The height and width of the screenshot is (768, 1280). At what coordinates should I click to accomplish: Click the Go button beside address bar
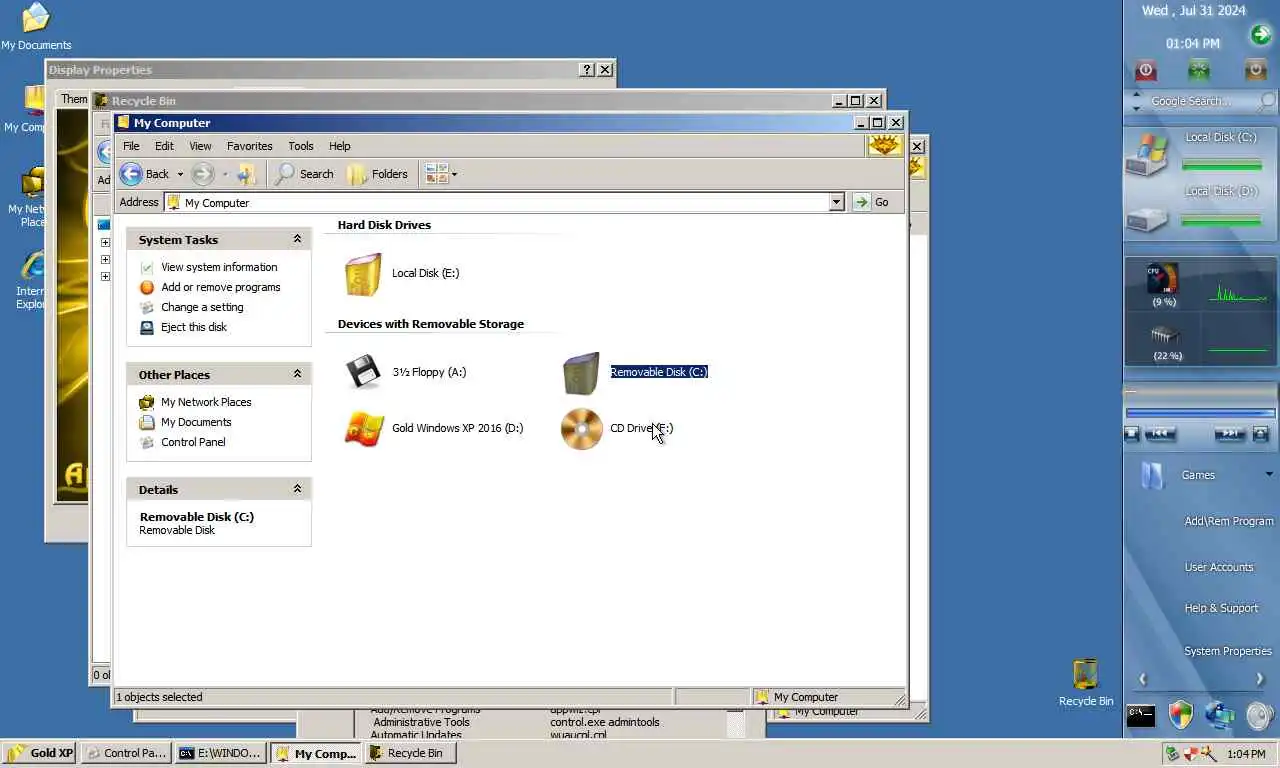871,202
